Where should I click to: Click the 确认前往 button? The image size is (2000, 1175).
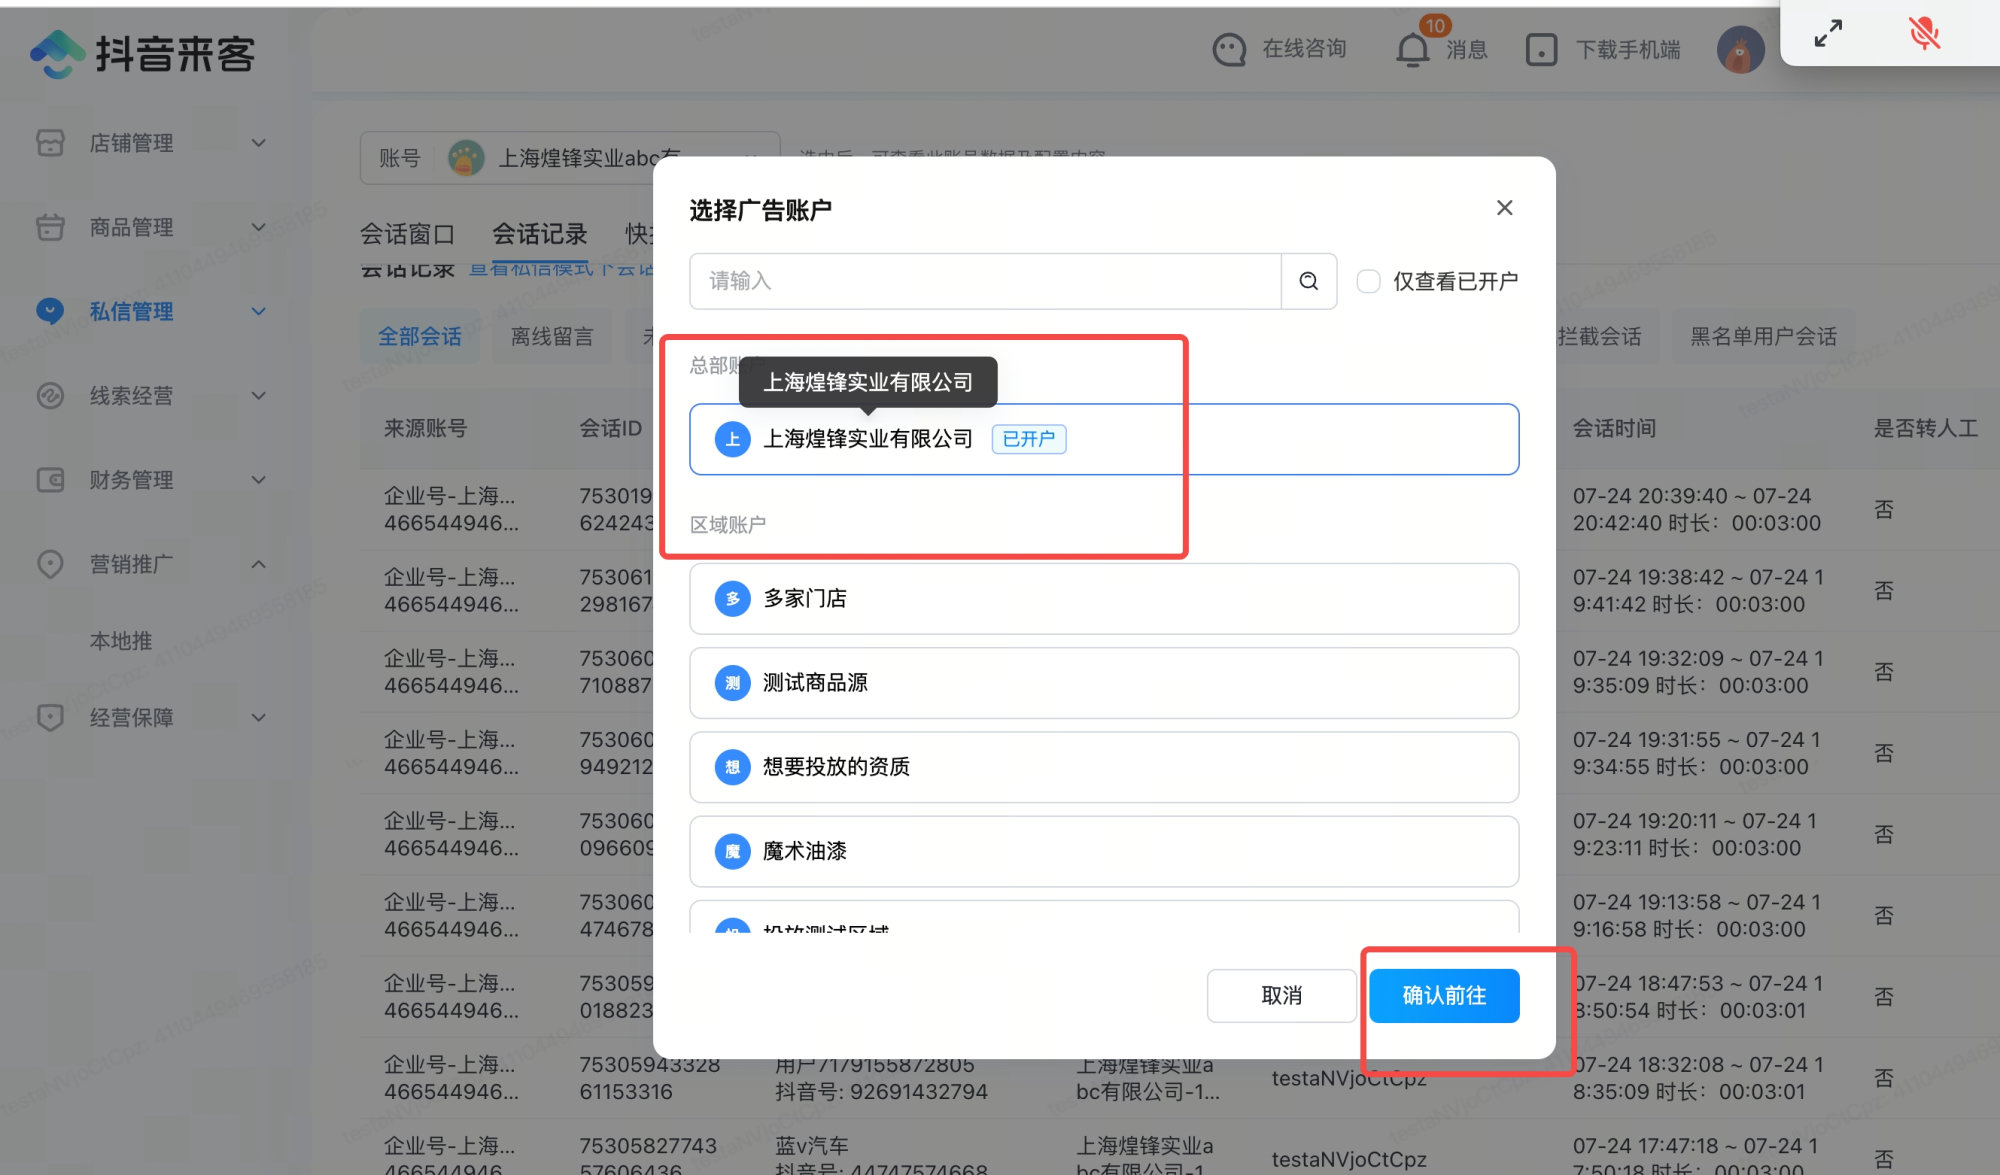click(1444, 995)
